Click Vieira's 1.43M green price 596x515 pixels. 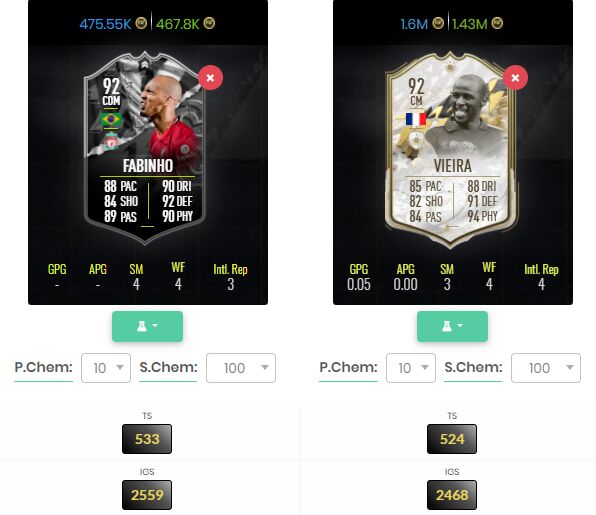[470, 24]
